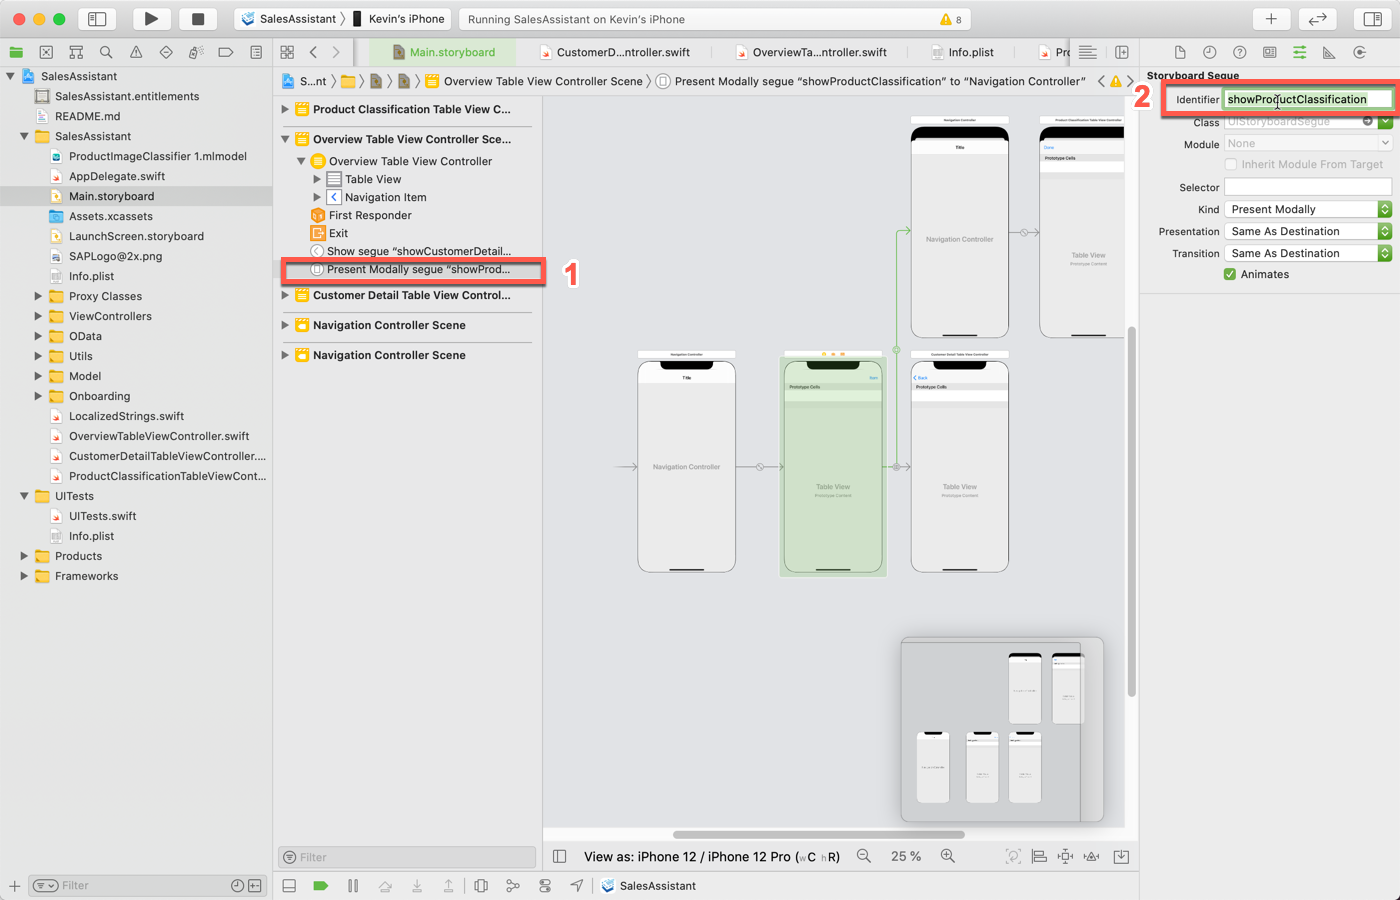Open the find navigator magnifier icon
This screenshot has height=900, width=1400.
[x=106, y=52]
